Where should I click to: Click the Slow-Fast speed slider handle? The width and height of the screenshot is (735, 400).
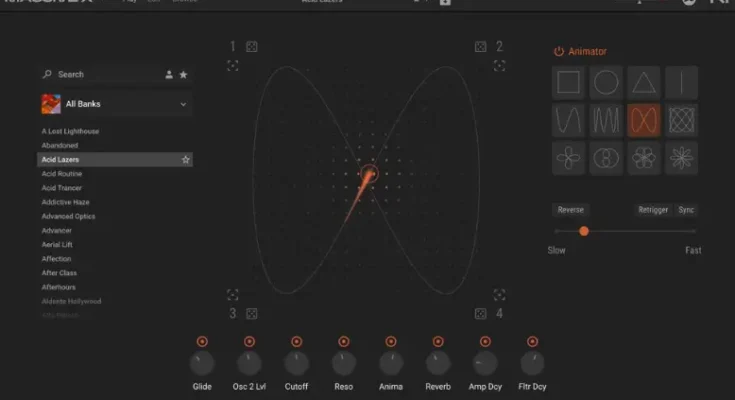(583, 231)
